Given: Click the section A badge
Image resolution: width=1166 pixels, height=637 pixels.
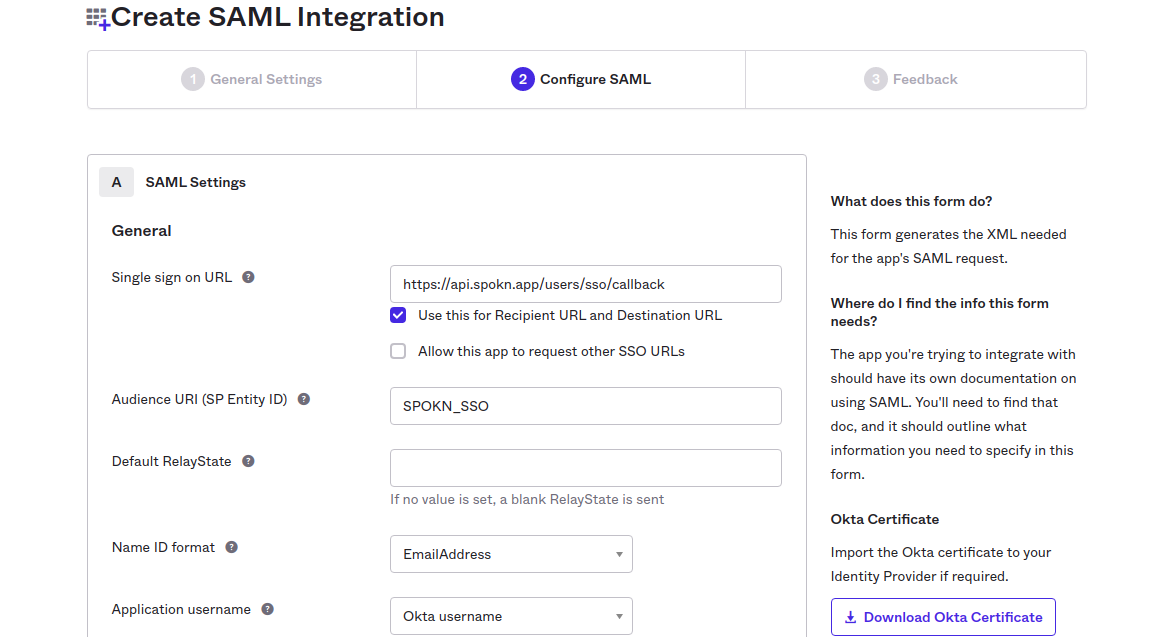Looking at the screenshot, I should pos(116,182).
